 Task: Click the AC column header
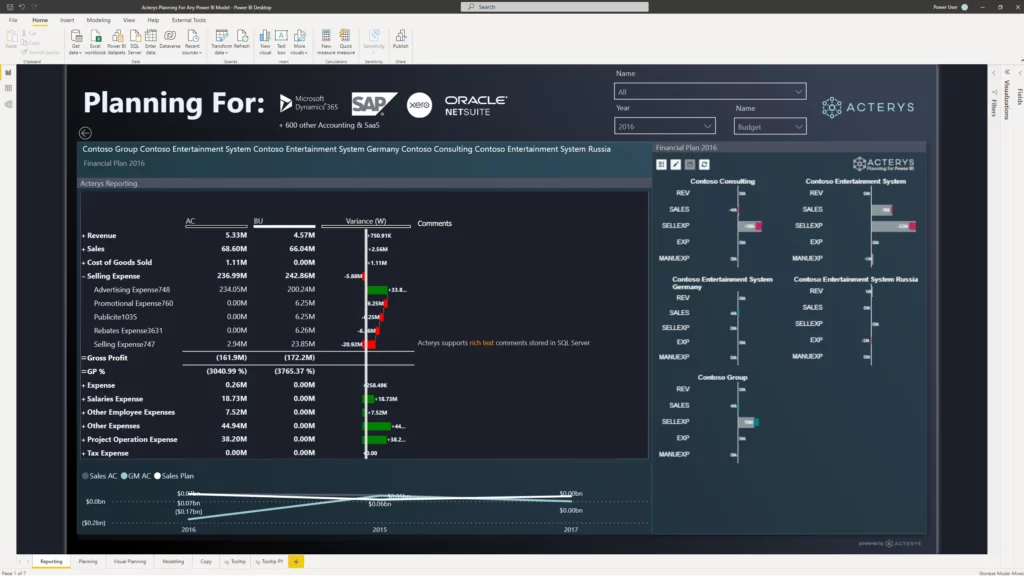(190, 221)
